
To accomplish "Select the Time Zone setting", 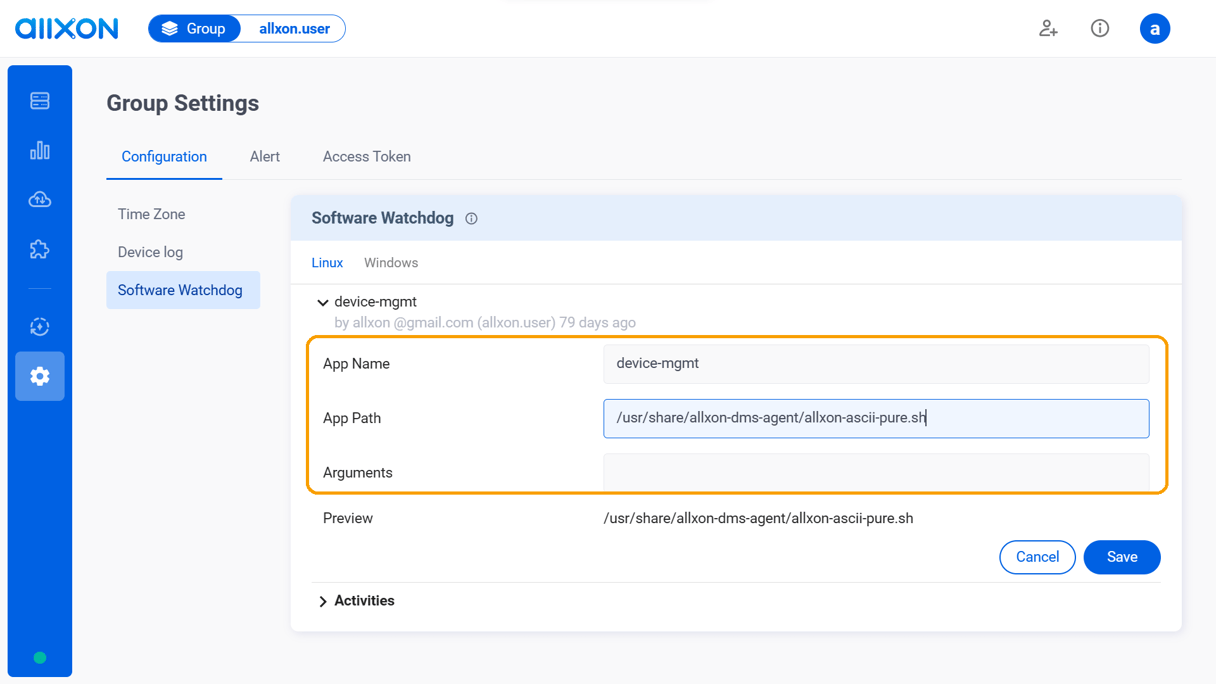I will [151, 213].
